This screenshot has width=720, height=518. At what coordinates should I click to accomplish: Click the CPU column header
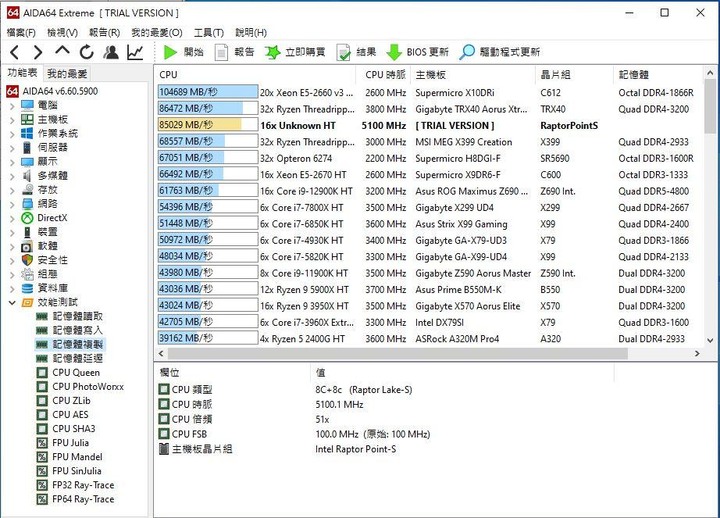(255, 74)
